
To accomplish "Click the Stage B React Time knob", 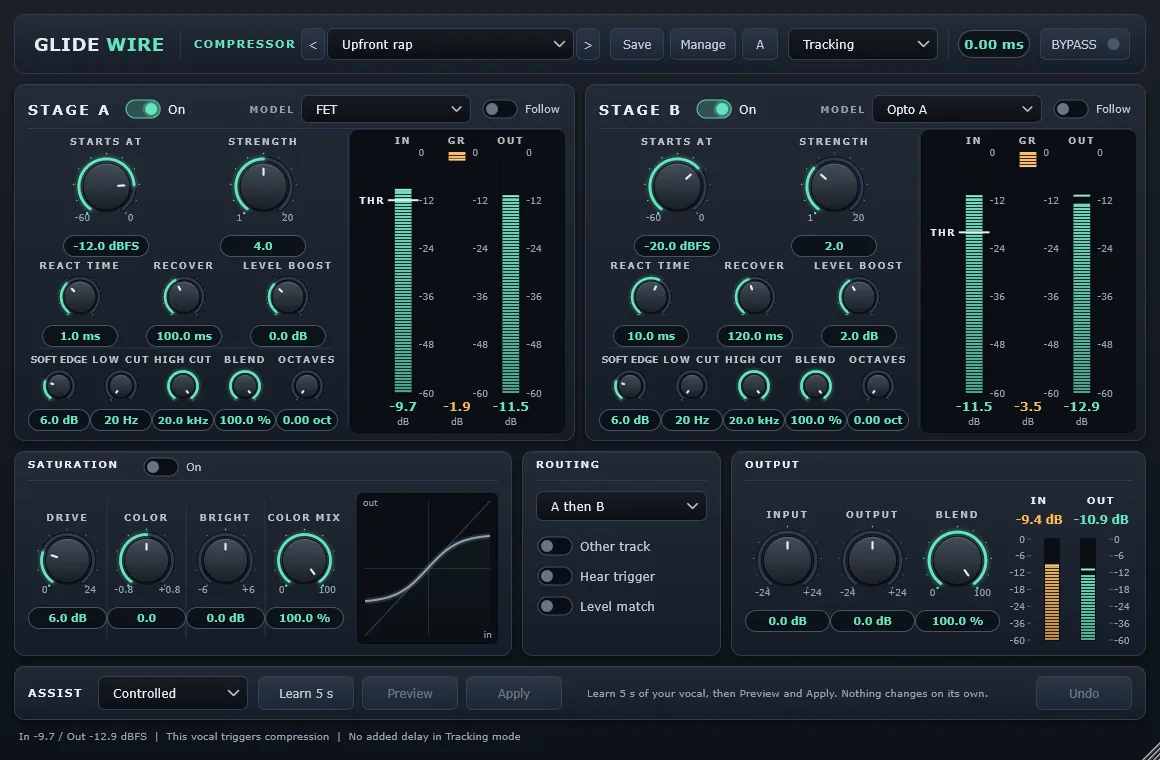I will click(650, 297).
